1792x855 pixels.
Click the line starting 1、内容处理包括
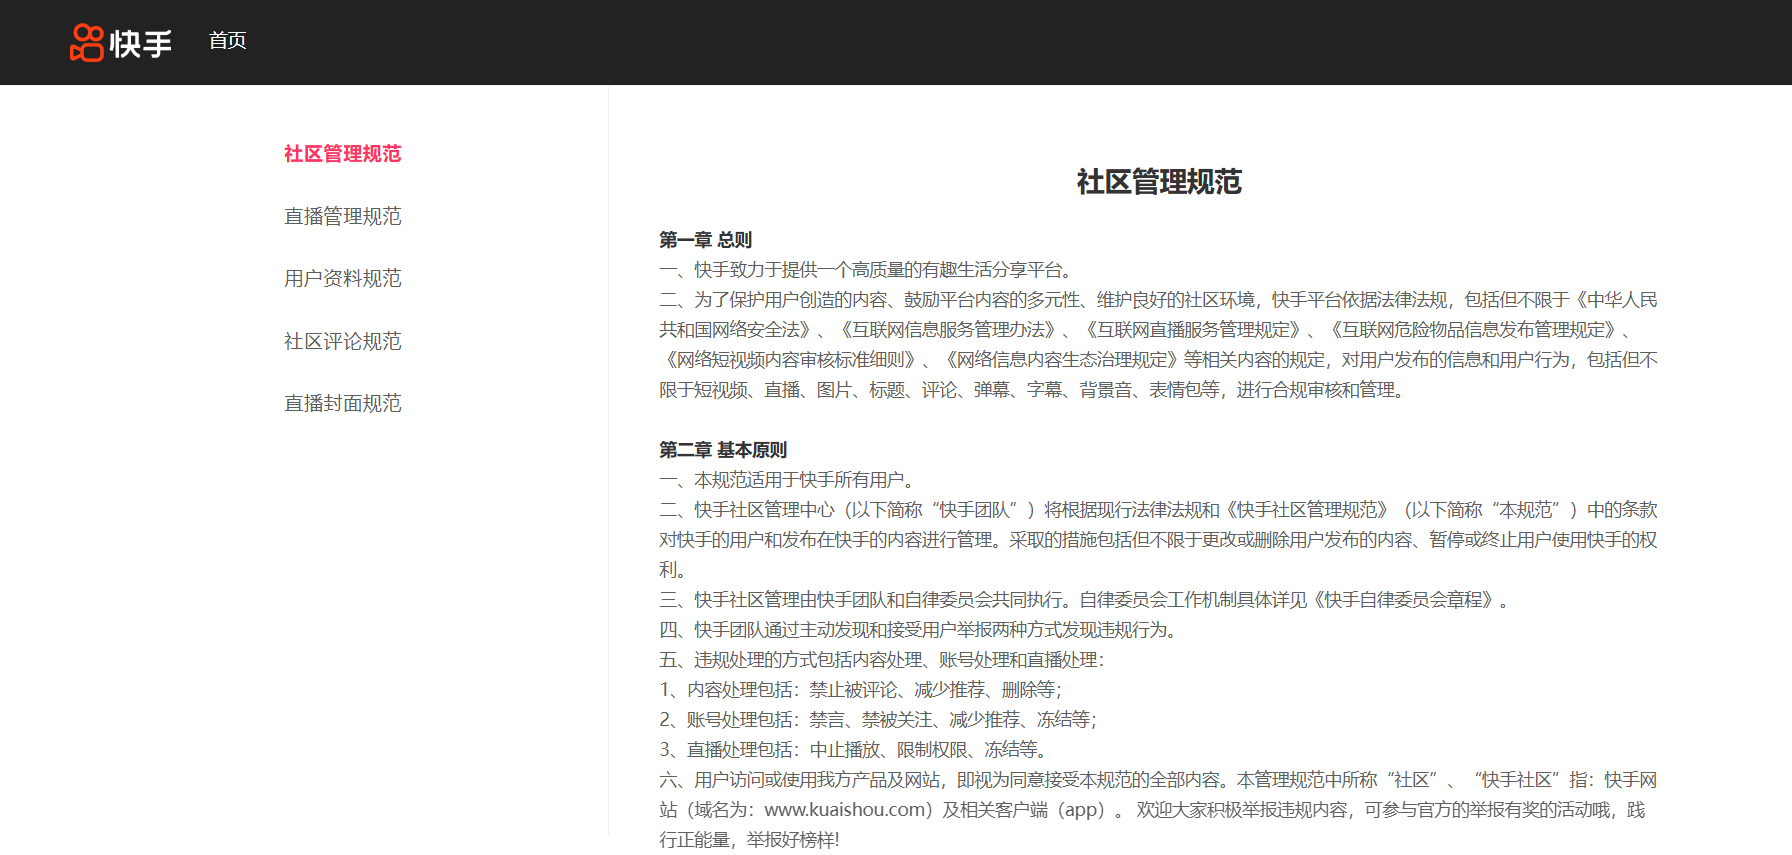pos(860,690)
